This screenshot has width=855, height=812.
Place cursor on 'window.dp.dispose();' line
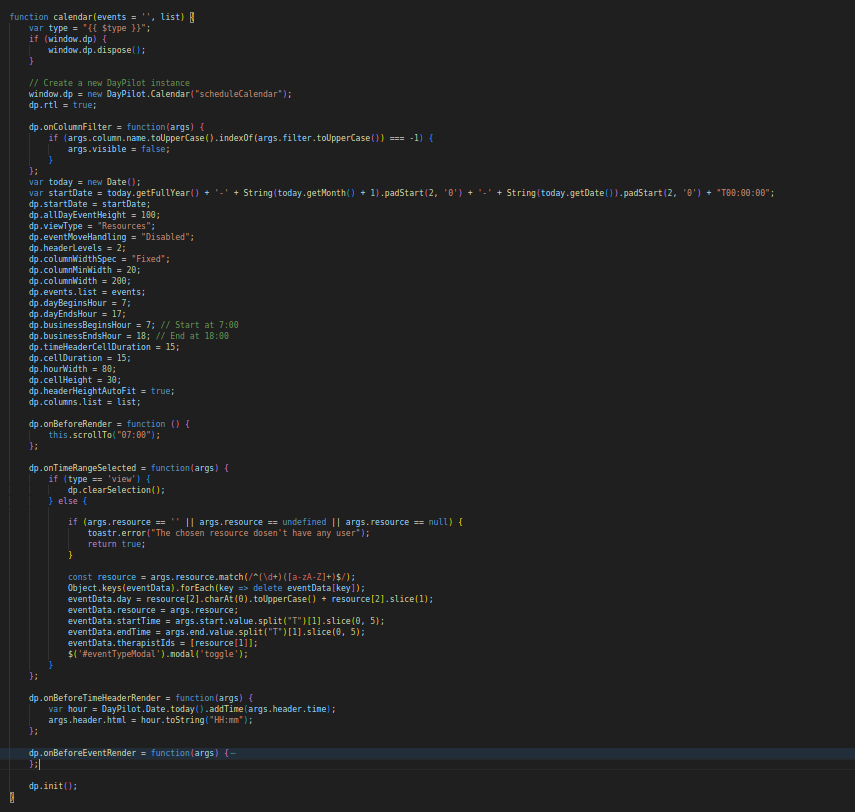point(97,50)
